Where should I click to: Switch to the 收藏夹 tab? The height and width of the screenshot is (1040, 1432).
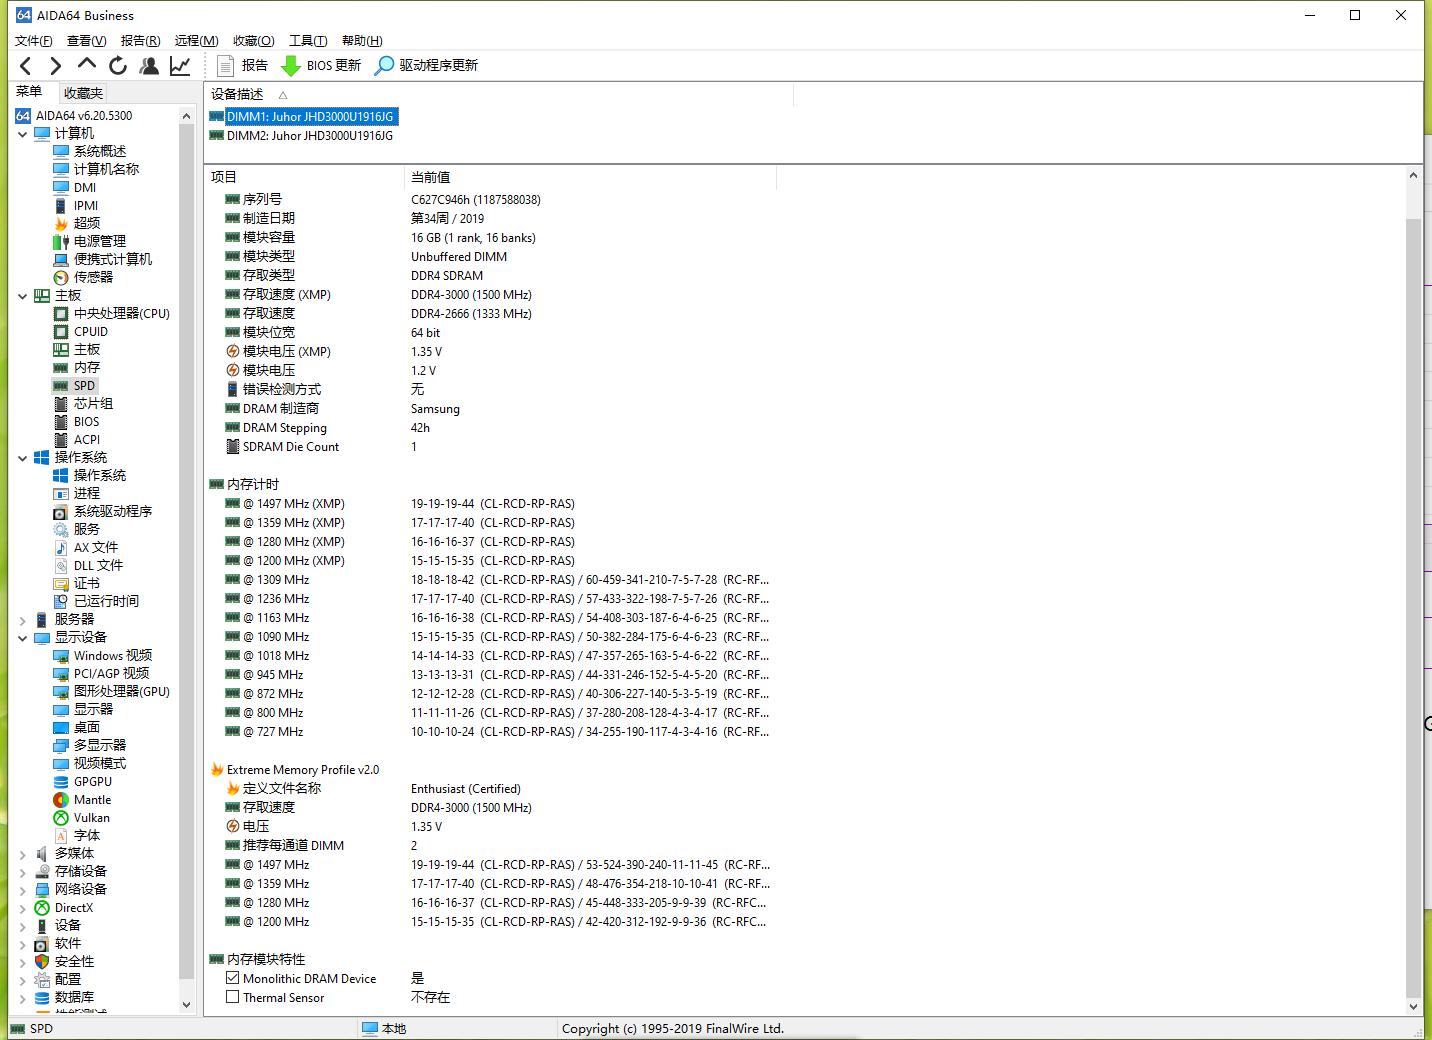click(83, 93)
